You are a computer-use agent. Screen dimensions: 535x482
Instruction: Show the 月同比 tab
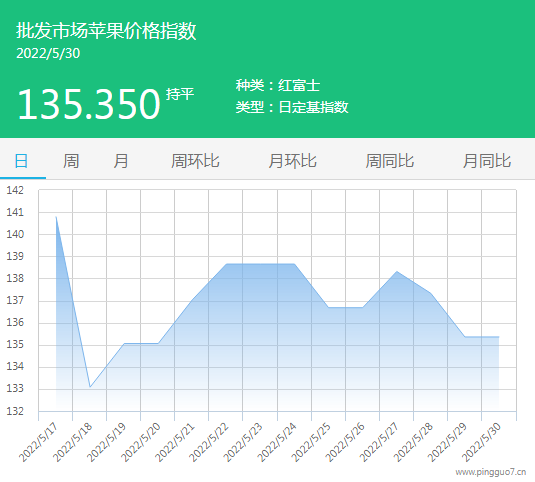click(x=487, y=161)
